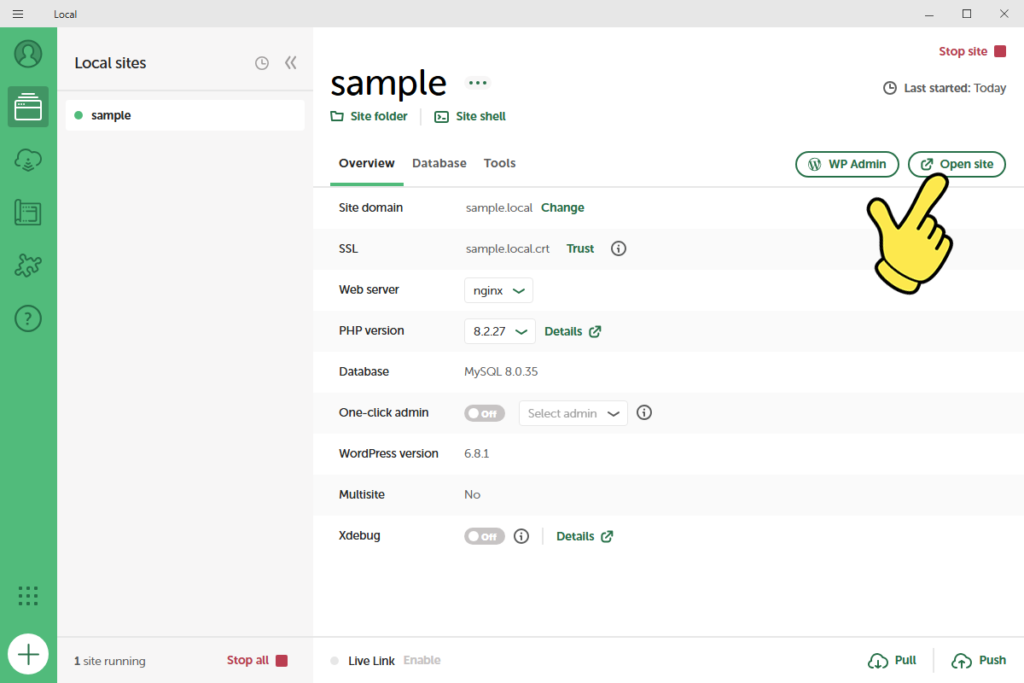Click the SSL info icon
The image size is (1024, 683).
618,249
